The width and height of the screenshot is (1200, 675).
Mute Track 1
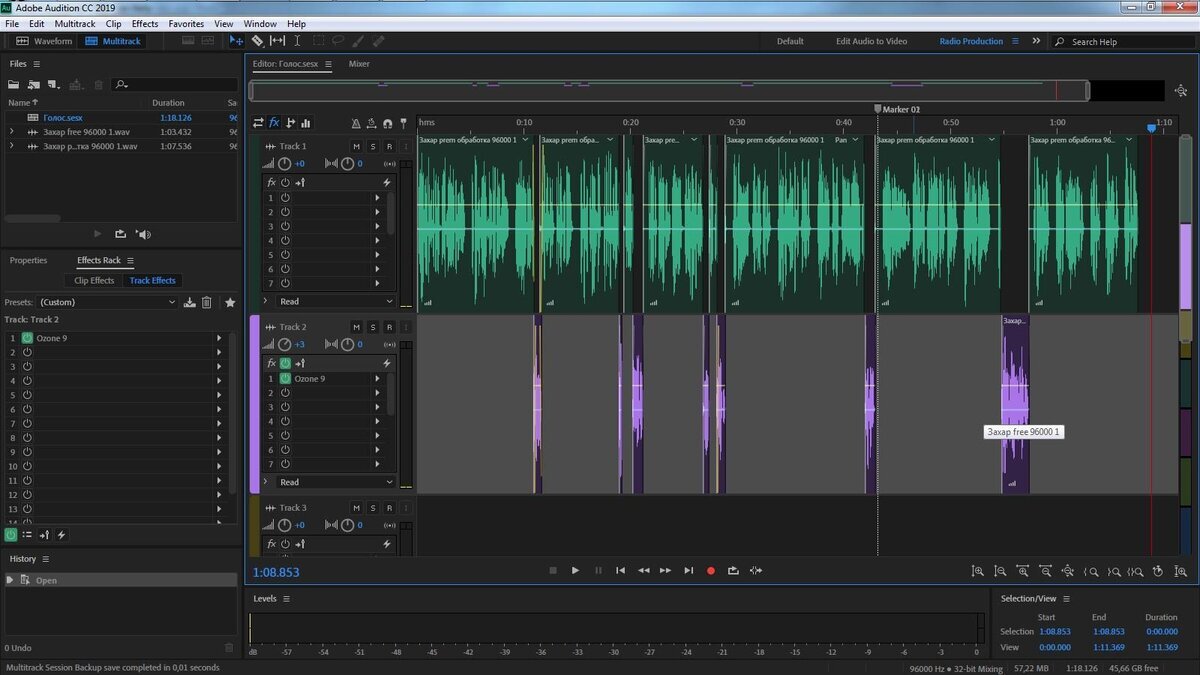(356, 146)
